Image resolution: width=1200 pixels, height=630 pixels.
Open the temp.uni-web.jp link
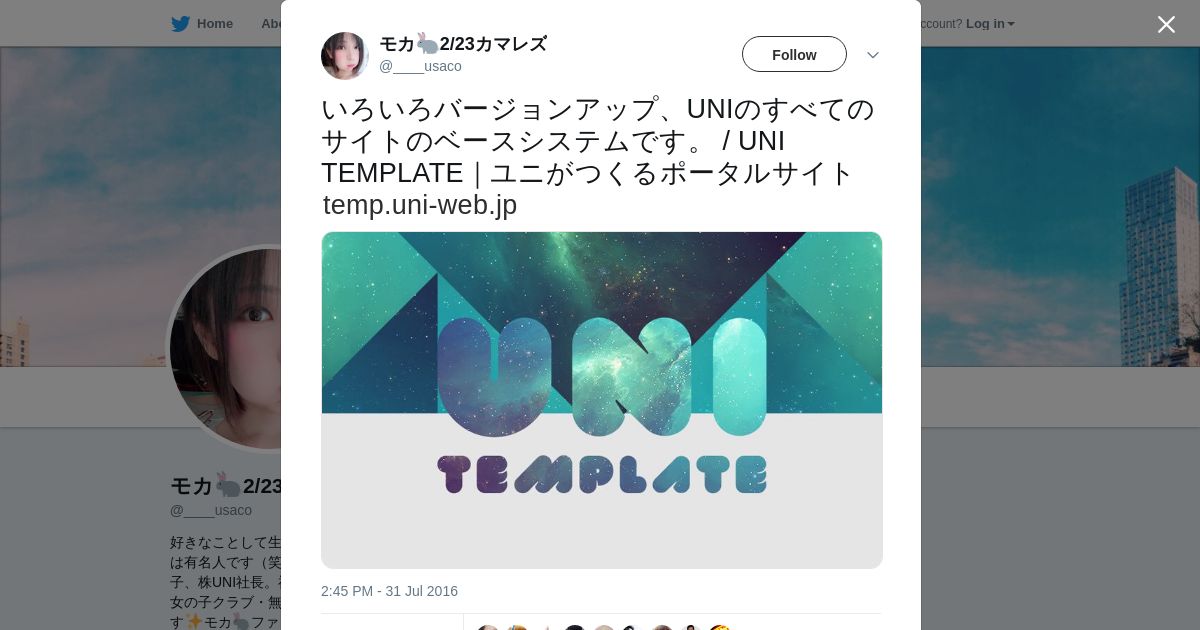(420, 205)
